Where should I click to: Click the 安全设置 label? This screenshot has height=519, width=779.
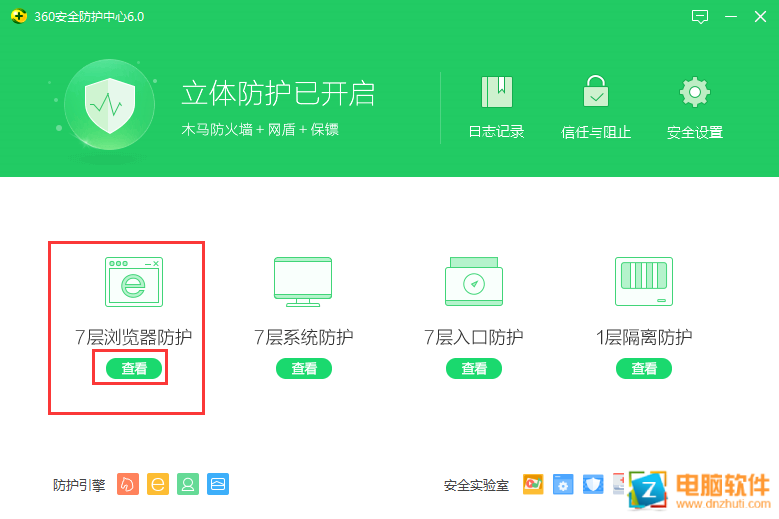point(695,132)
